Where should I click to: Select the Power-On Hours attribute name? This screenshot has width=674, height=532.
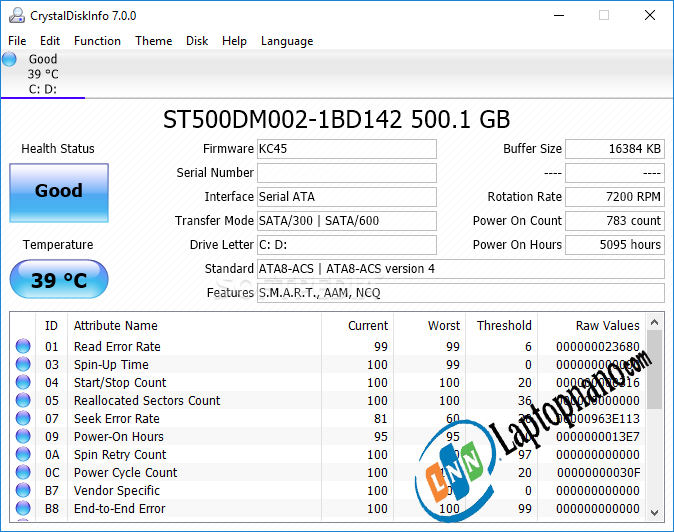pos(119,437)
